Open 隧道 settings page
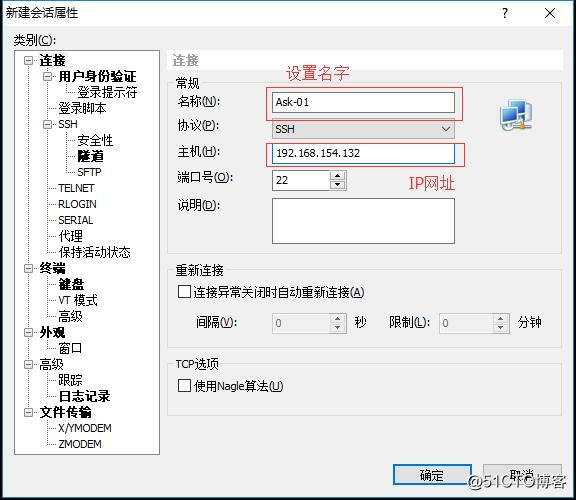This screenshot has height=500, width=576. [90, 156]
